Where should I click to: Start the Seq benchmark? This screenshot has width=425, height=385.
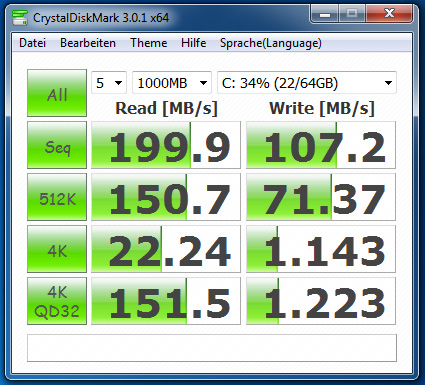pyautogui.click(x=57, y=145)
